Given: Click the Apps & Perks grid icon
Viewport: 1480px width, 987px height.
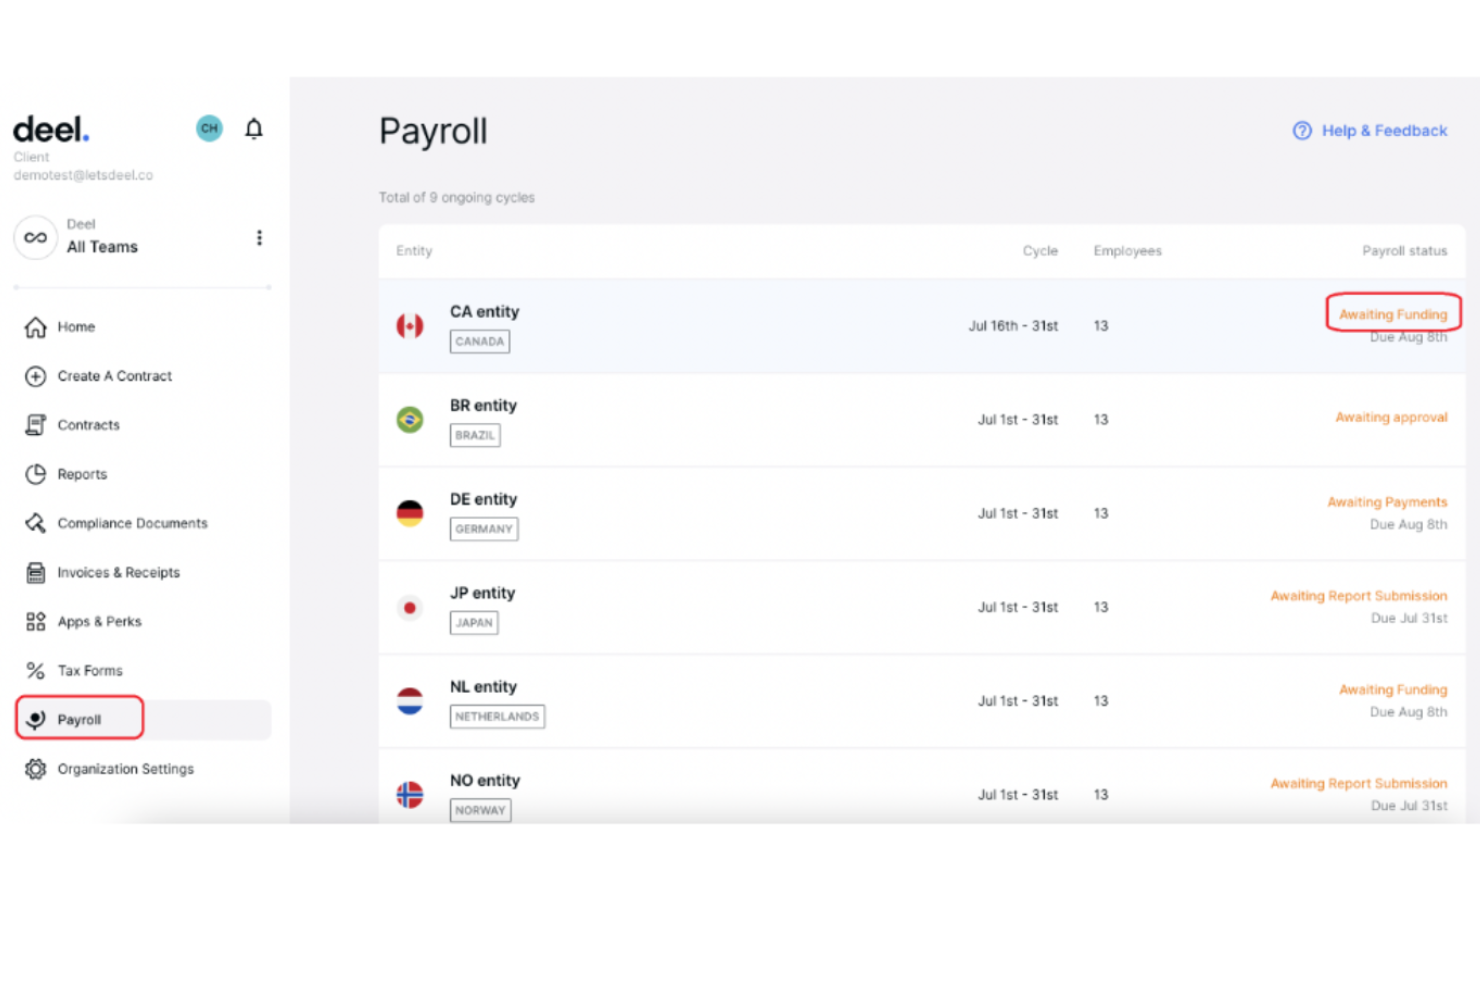Looking at the screenshot, I should tap(35, 621).
